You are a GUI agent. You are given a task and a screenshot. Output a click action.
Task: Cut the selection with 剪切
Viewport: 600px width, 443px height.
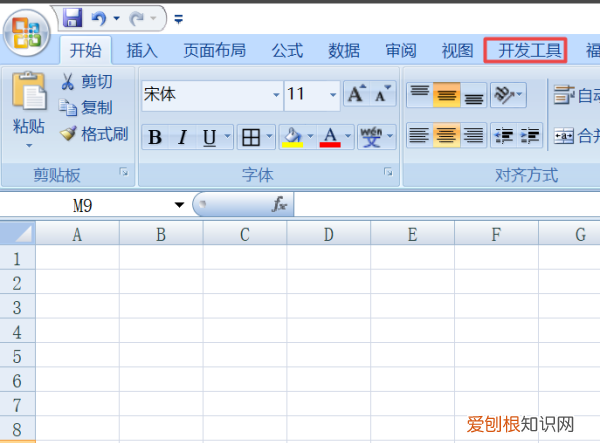[x=86, y=81]
